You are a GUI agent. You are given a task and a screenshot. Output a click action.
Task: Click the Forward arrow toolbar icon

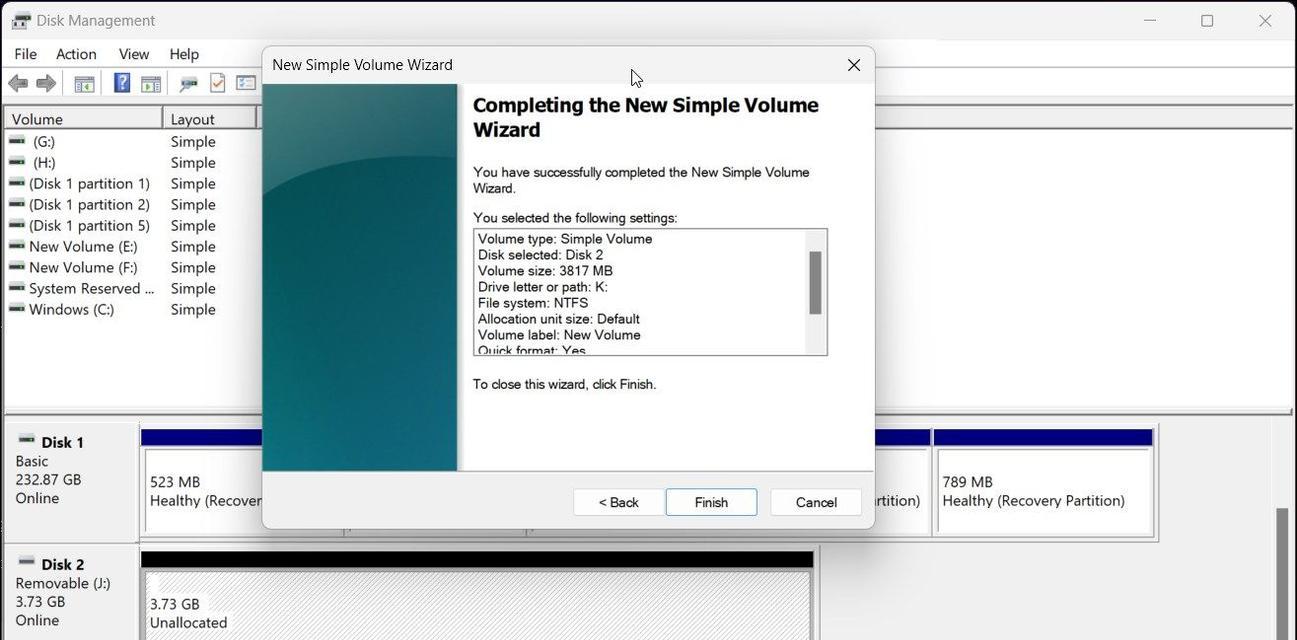pyautogui.click(x=46, y=84)
